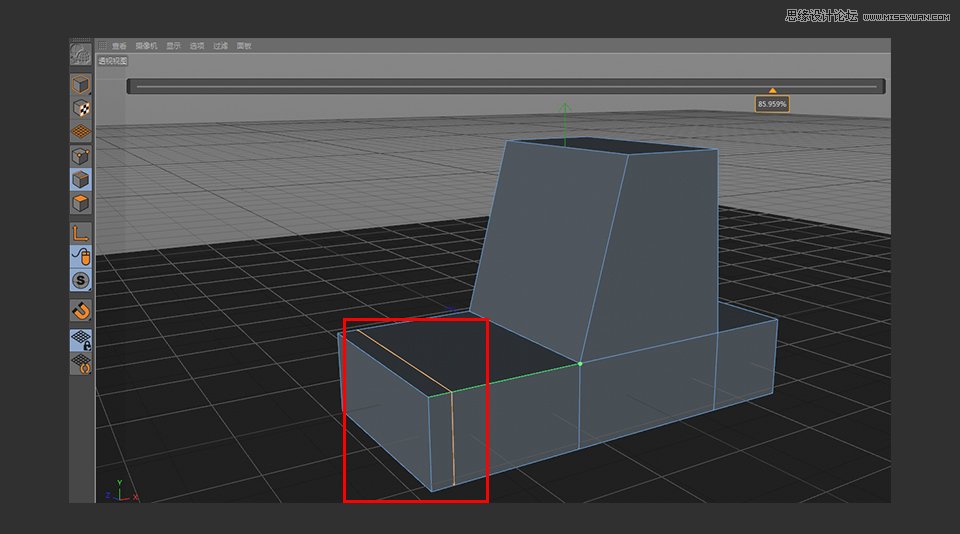Select the Tweak mode mouse icon
The height and width of the screenshot is (534, 960).
click(x=81, y=256)
